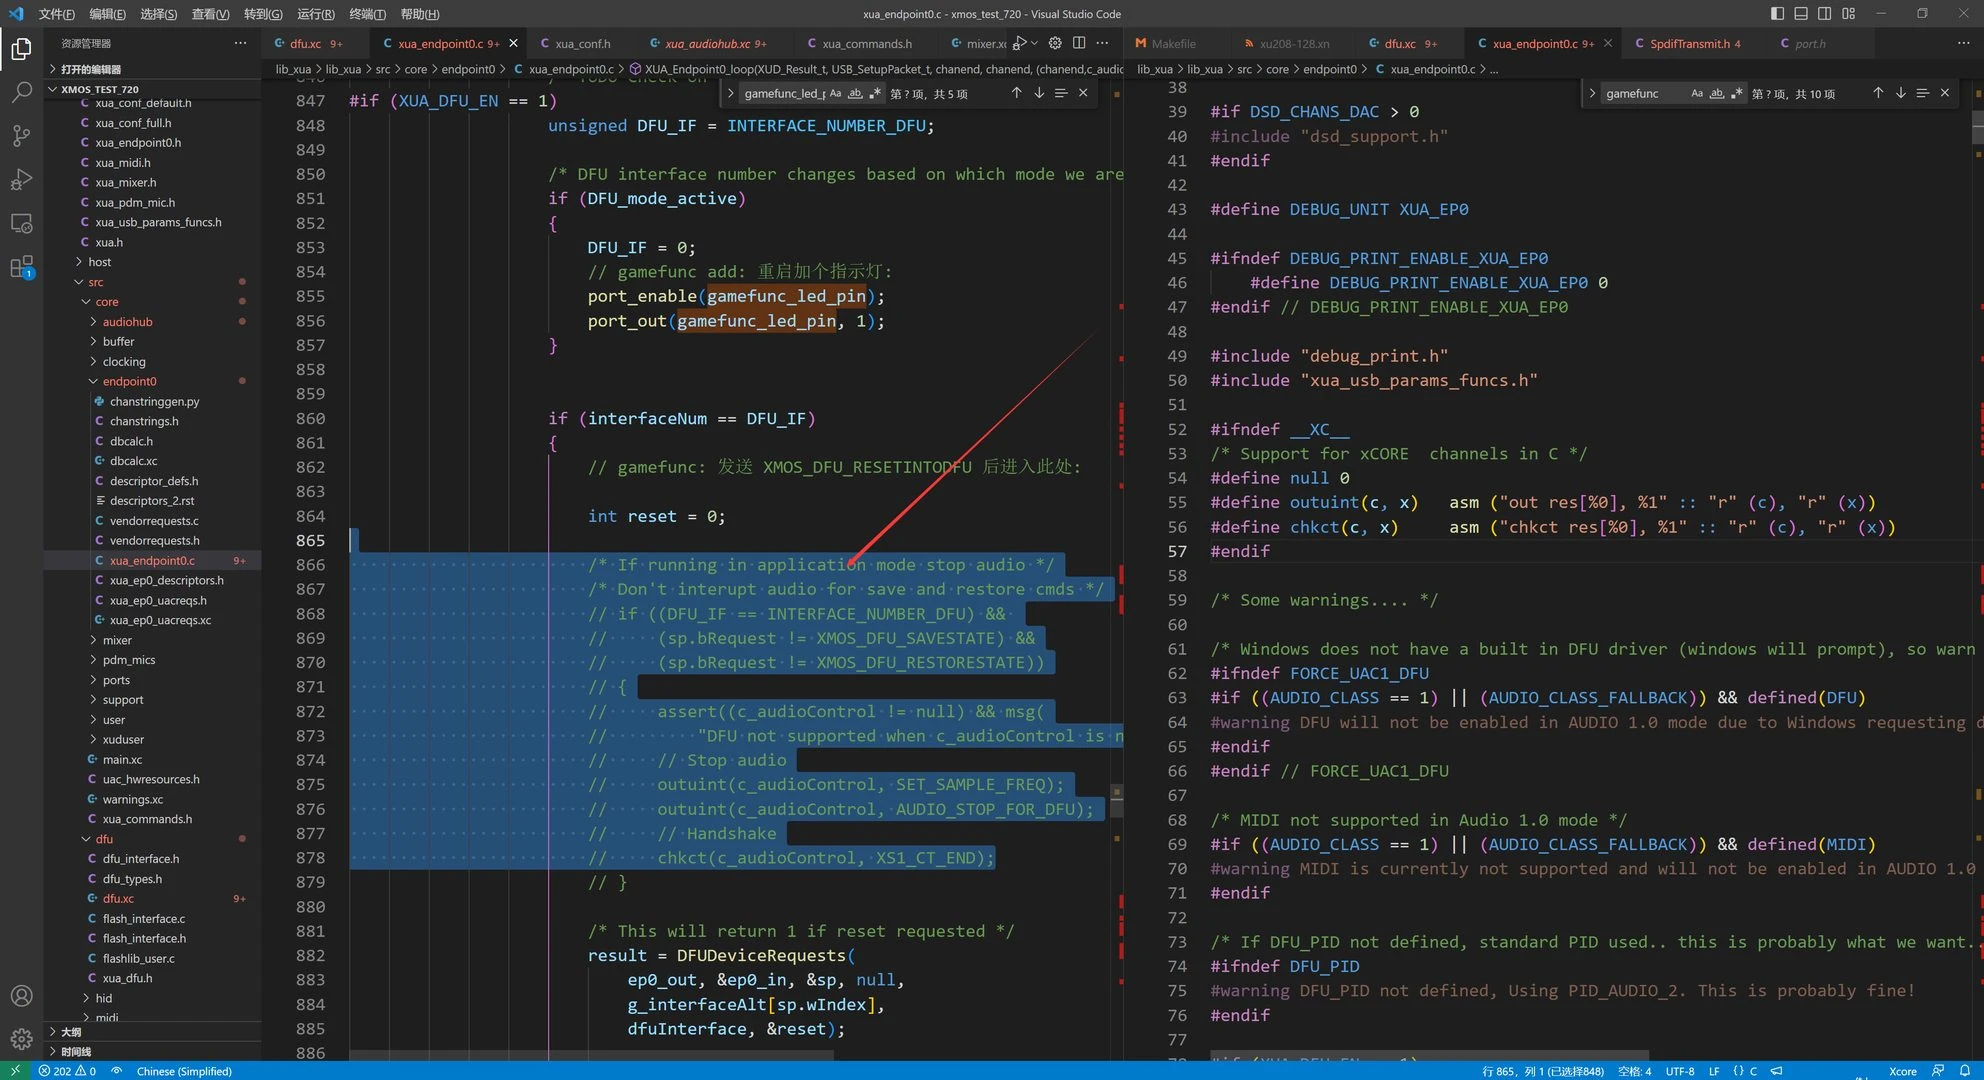Expand the mixer folder
The height and width of the screenshot is (1080, 1984).
coord(117,640)
